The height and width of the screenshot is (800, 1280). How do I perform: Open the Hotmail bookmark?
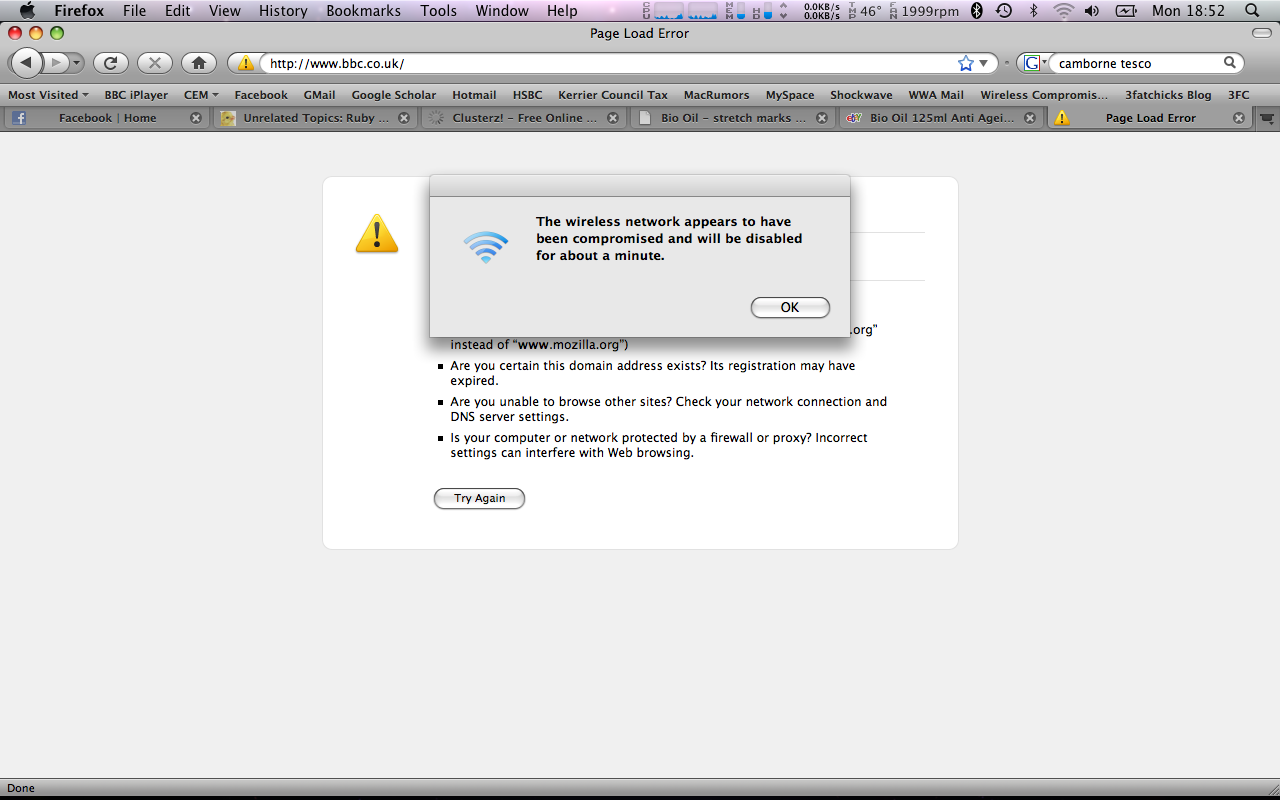tap(474, 95)
